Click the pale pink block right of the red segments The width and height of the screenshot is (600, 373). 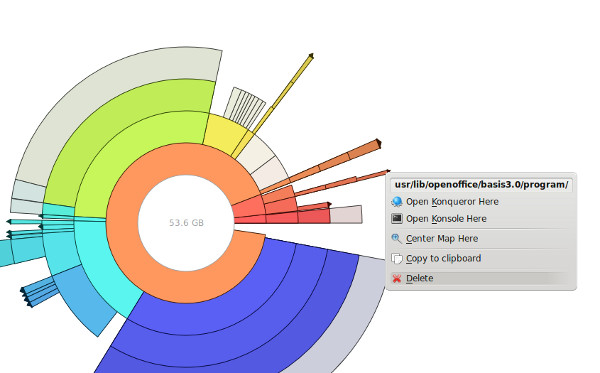346,215
